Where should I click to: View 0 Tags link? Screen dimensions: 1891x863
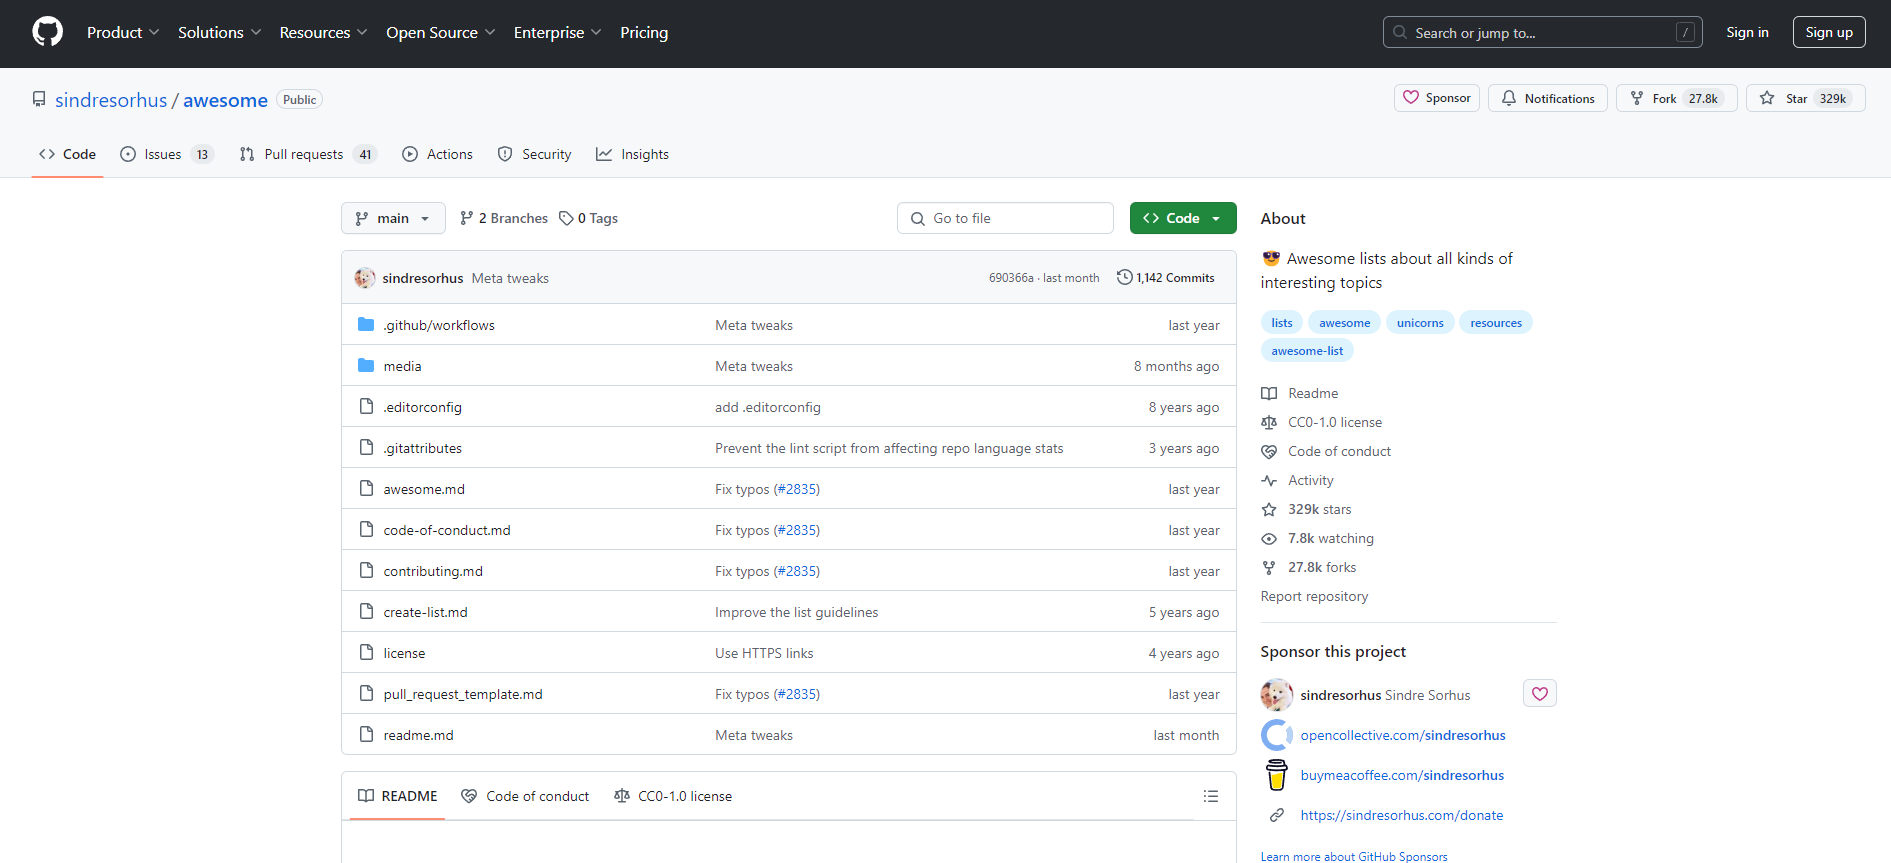[x=588, y=218]
